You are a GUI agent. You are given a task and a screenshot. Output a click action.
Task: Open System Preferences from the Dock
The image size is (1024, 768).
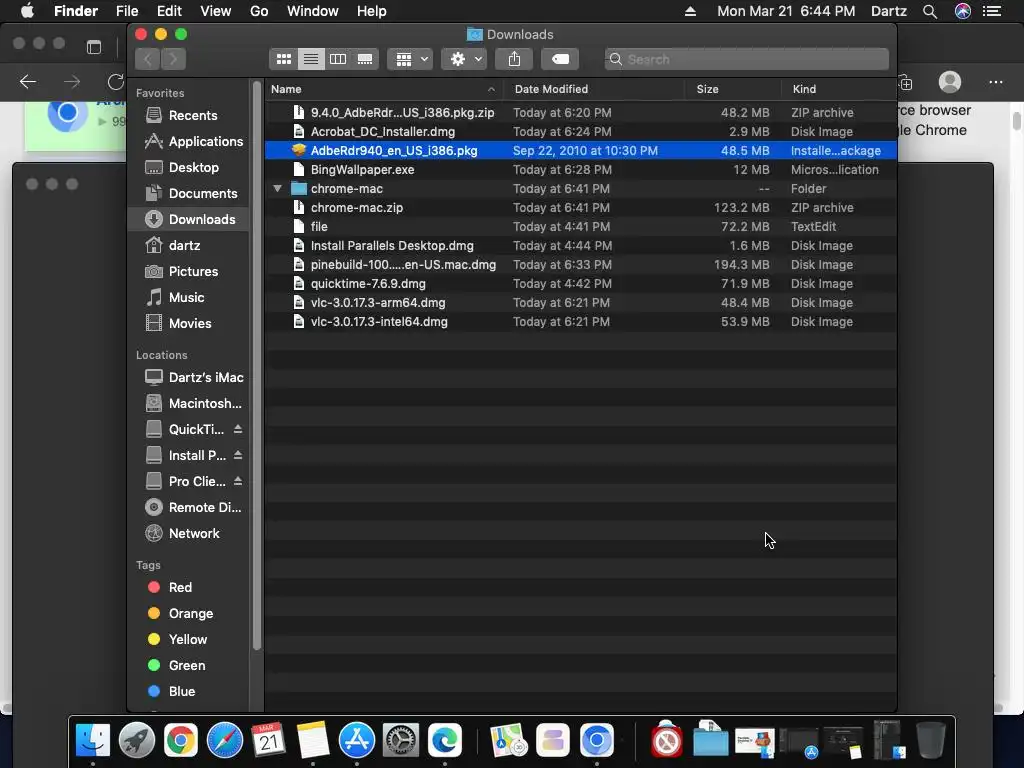point(400,741)
